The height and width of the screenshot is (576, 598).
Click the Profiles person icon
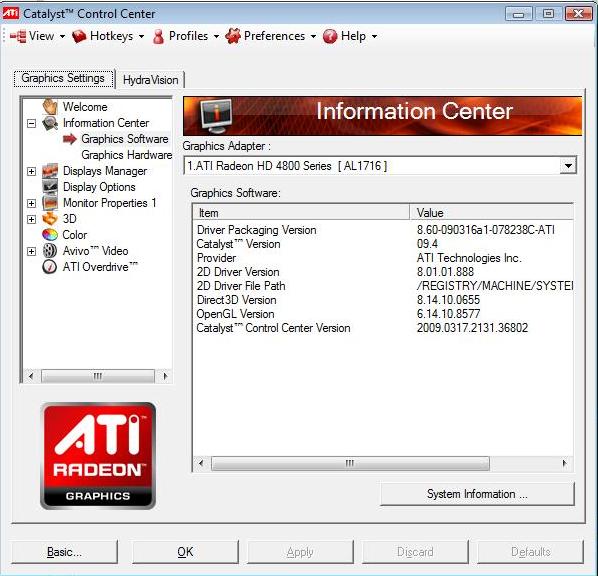click(x=158, y=37)
